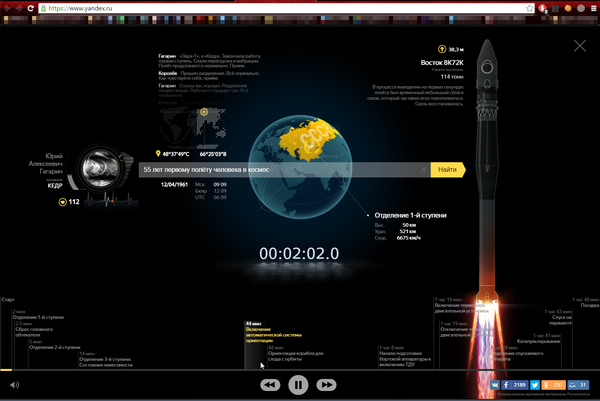600x401 pixels.
Task: Click the fast-forward button
Action: (x=325, y=384)
